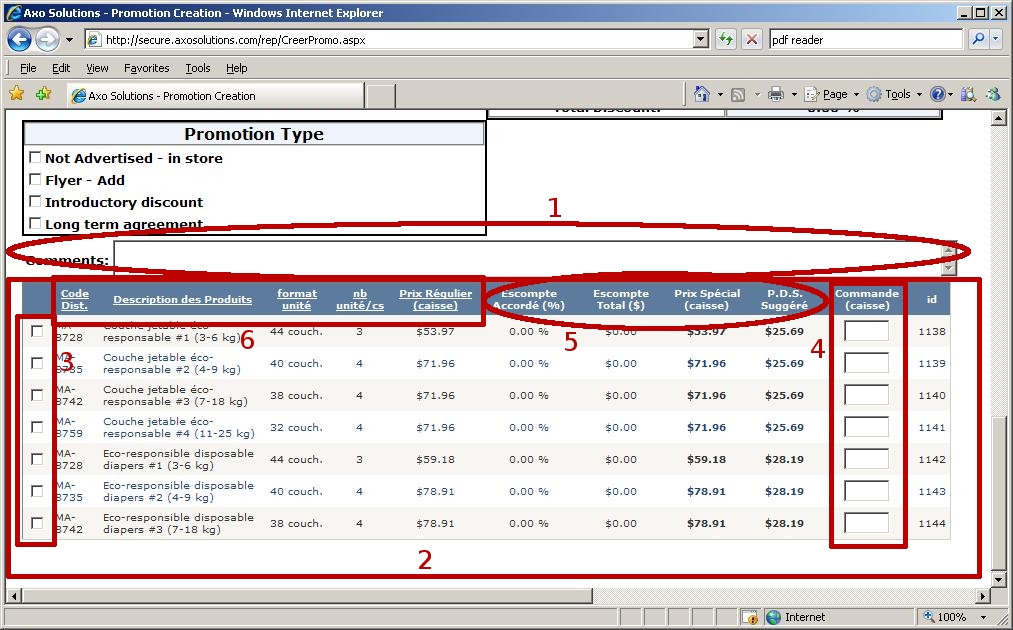Click the vertical scrollbar down arrow
The width and height of the screenshot is (1013, 630).
pos(998,580)
